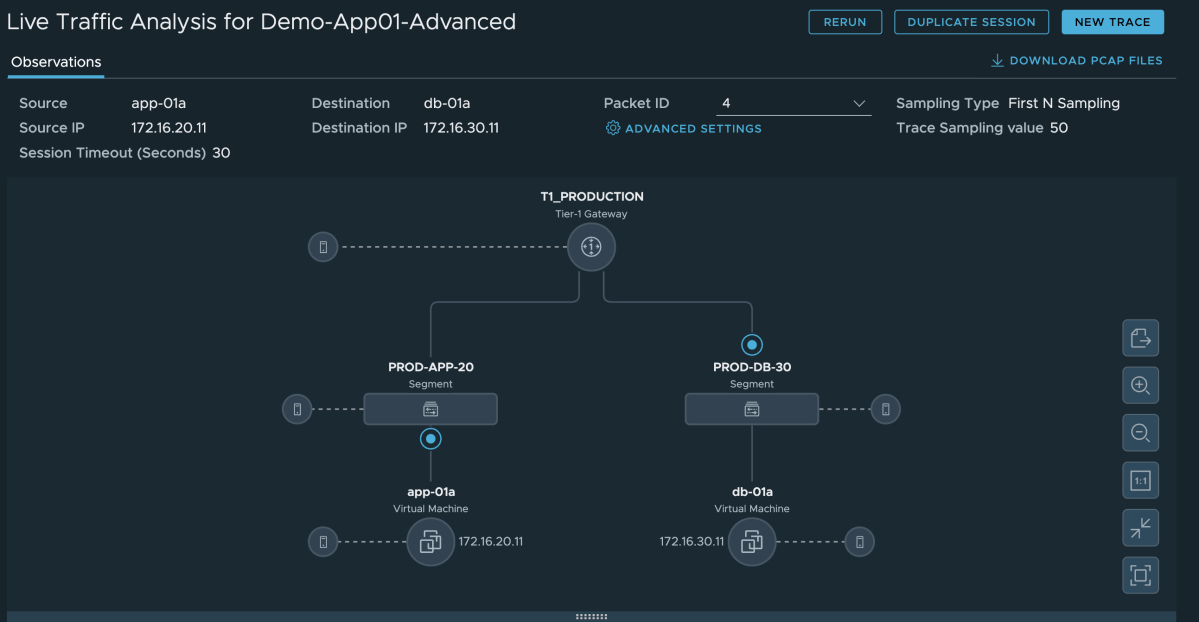
Task: Click the PROD-DB-30 segment icon
Action: (x=751, y=409)
